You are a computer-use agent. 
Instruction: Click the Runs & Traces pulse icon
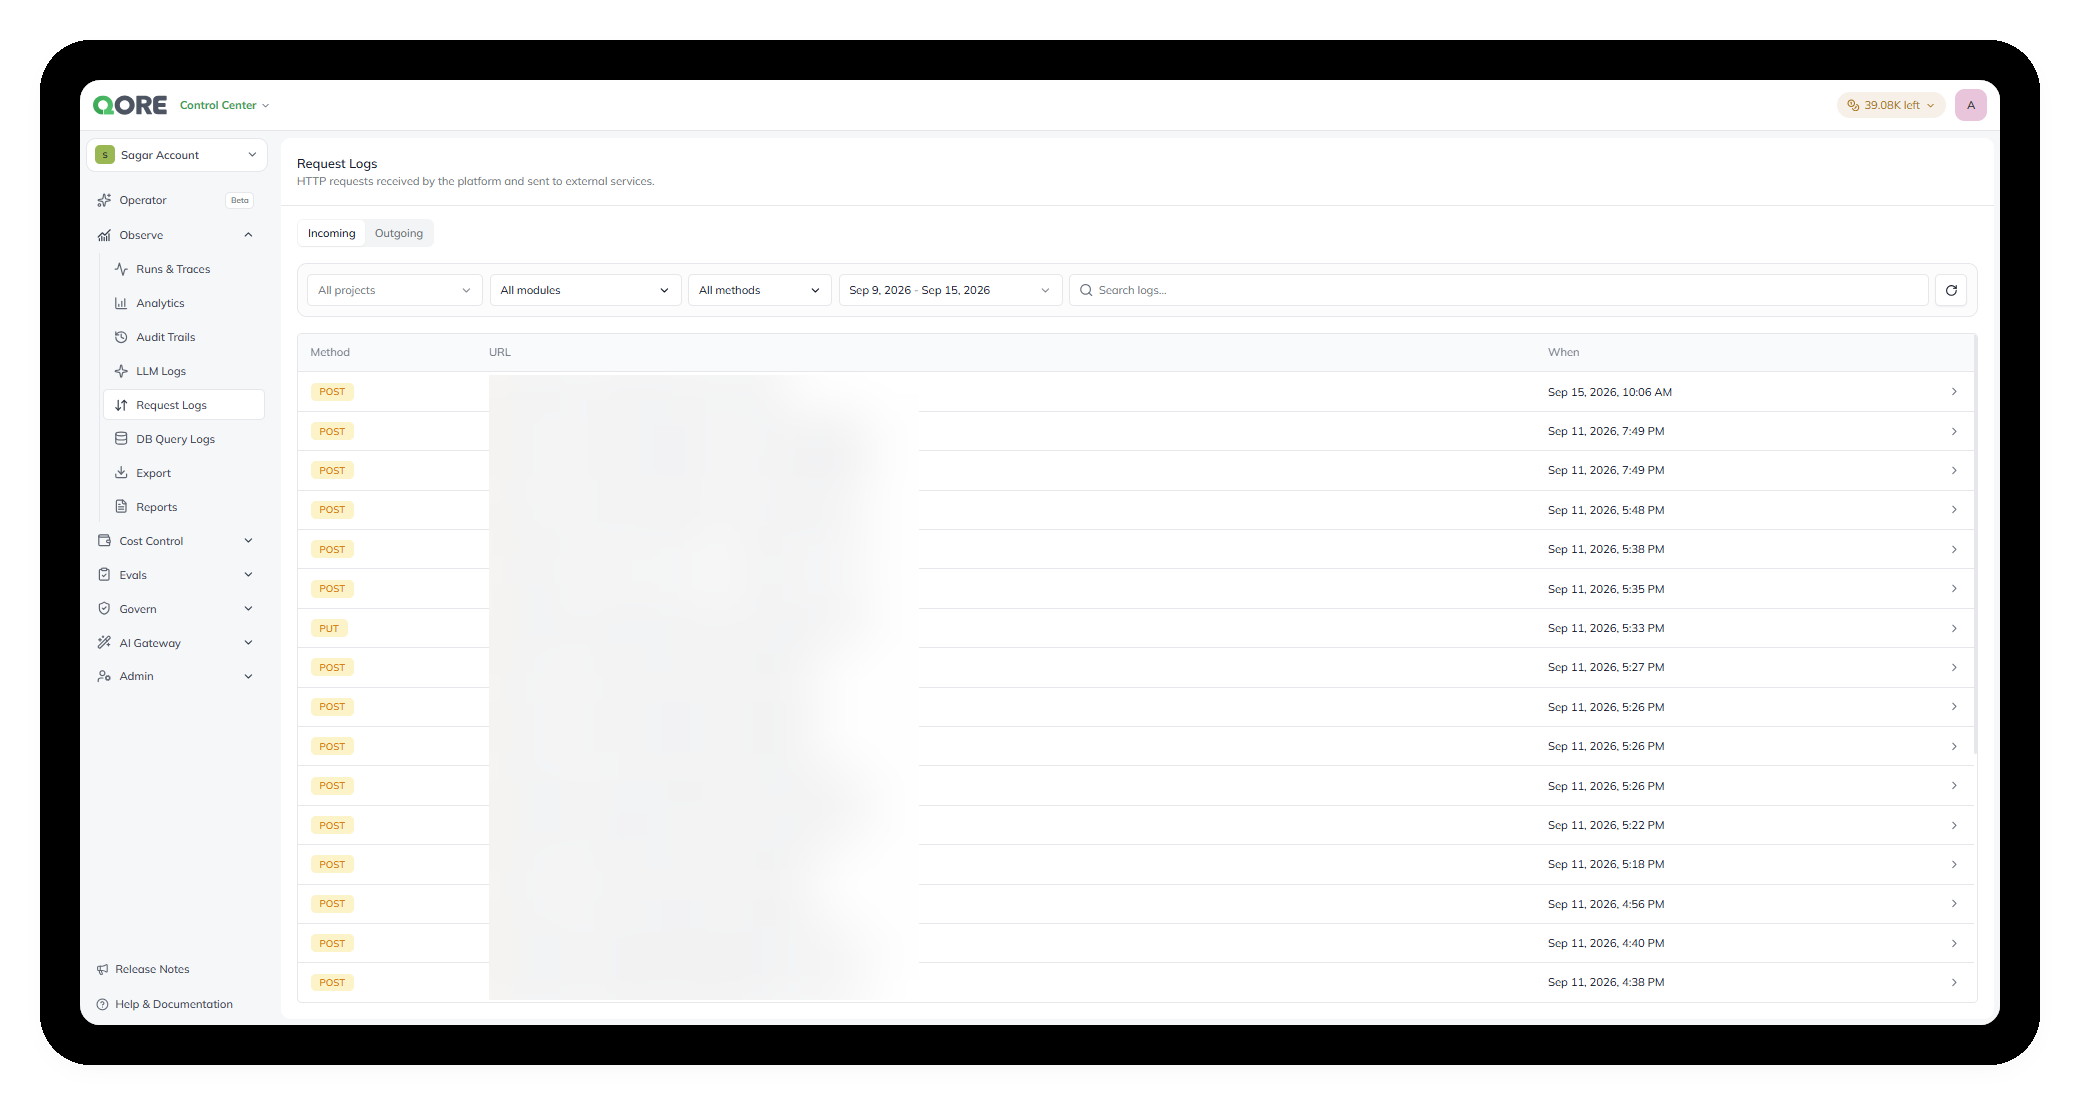[121, 269]
